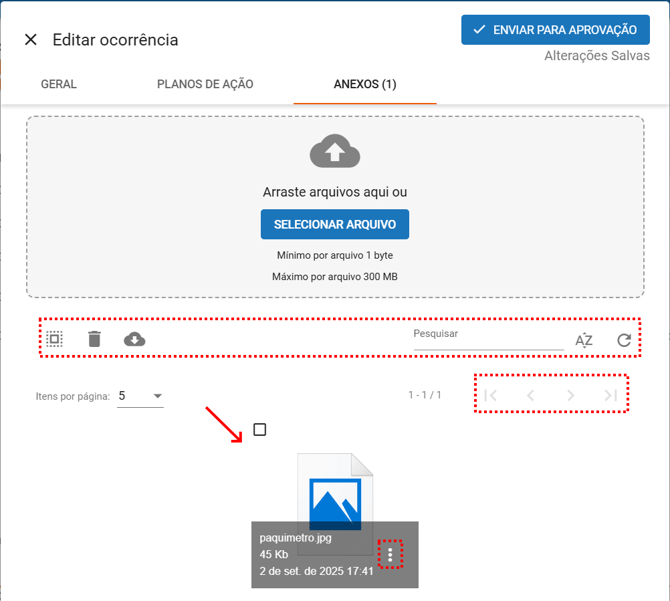Viewport: 670px width, 601px height.
Task: Switch to the Geral tab
Action: tap(59, 84)
